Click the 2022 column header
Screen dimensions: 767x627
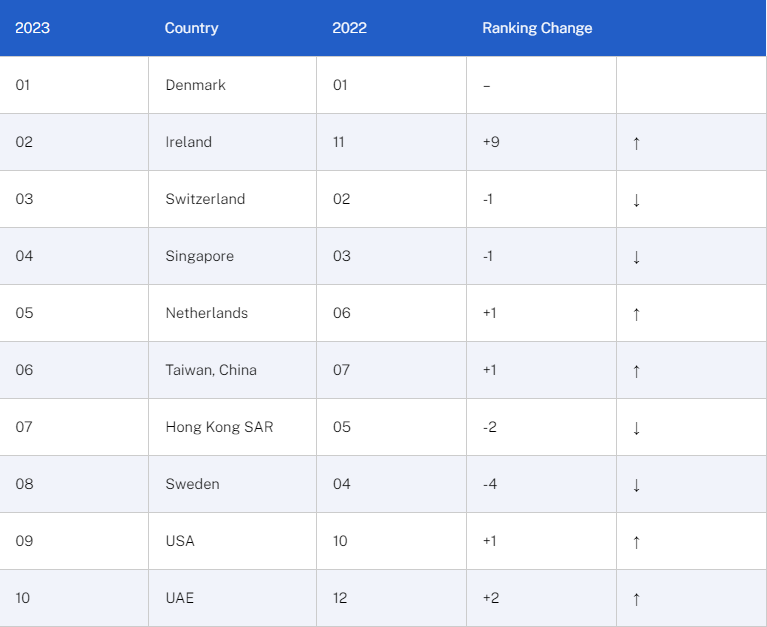click(x=349, y=28)
